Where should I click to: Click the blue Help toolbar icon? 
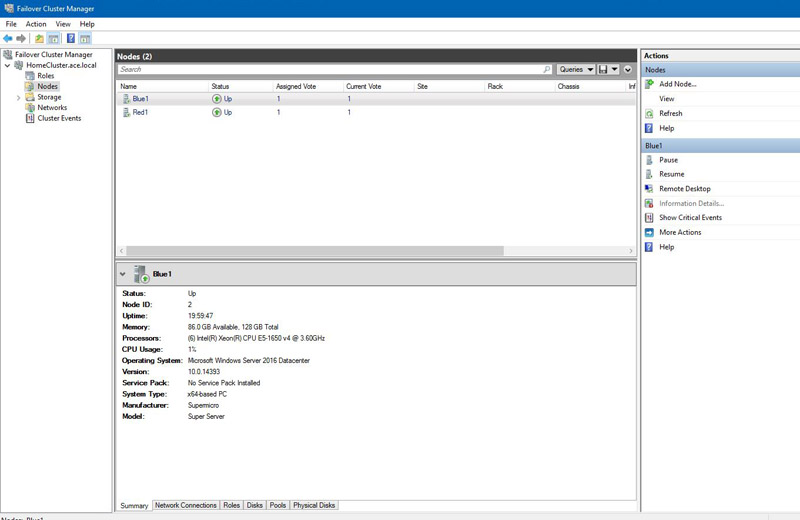pos(71,38)
